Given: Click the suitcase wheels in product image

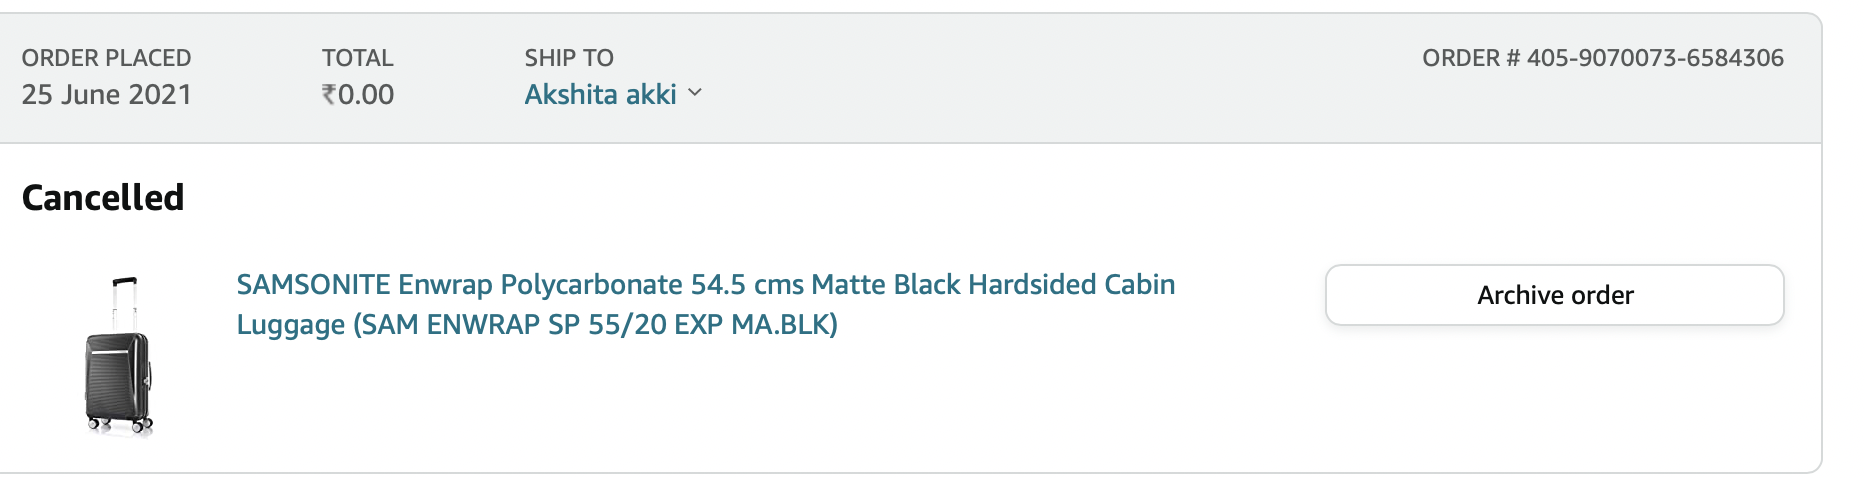Looking at the screenshot, I should coord(118,426).
